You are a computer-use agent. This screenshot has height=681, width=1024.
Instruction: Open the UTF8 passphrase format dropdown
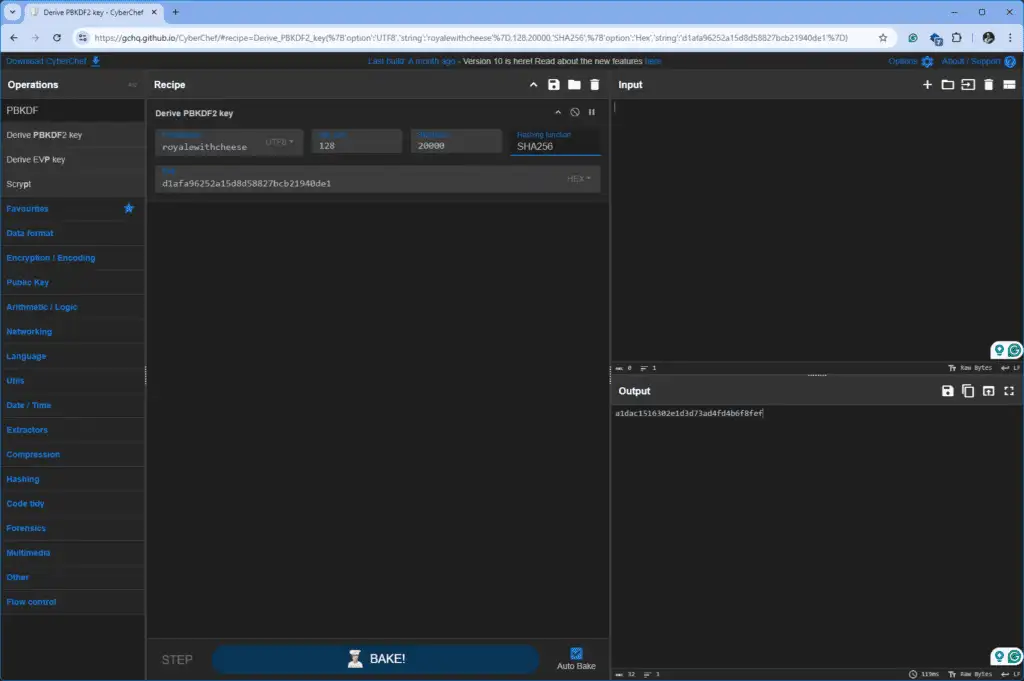(x=280, y=142)
